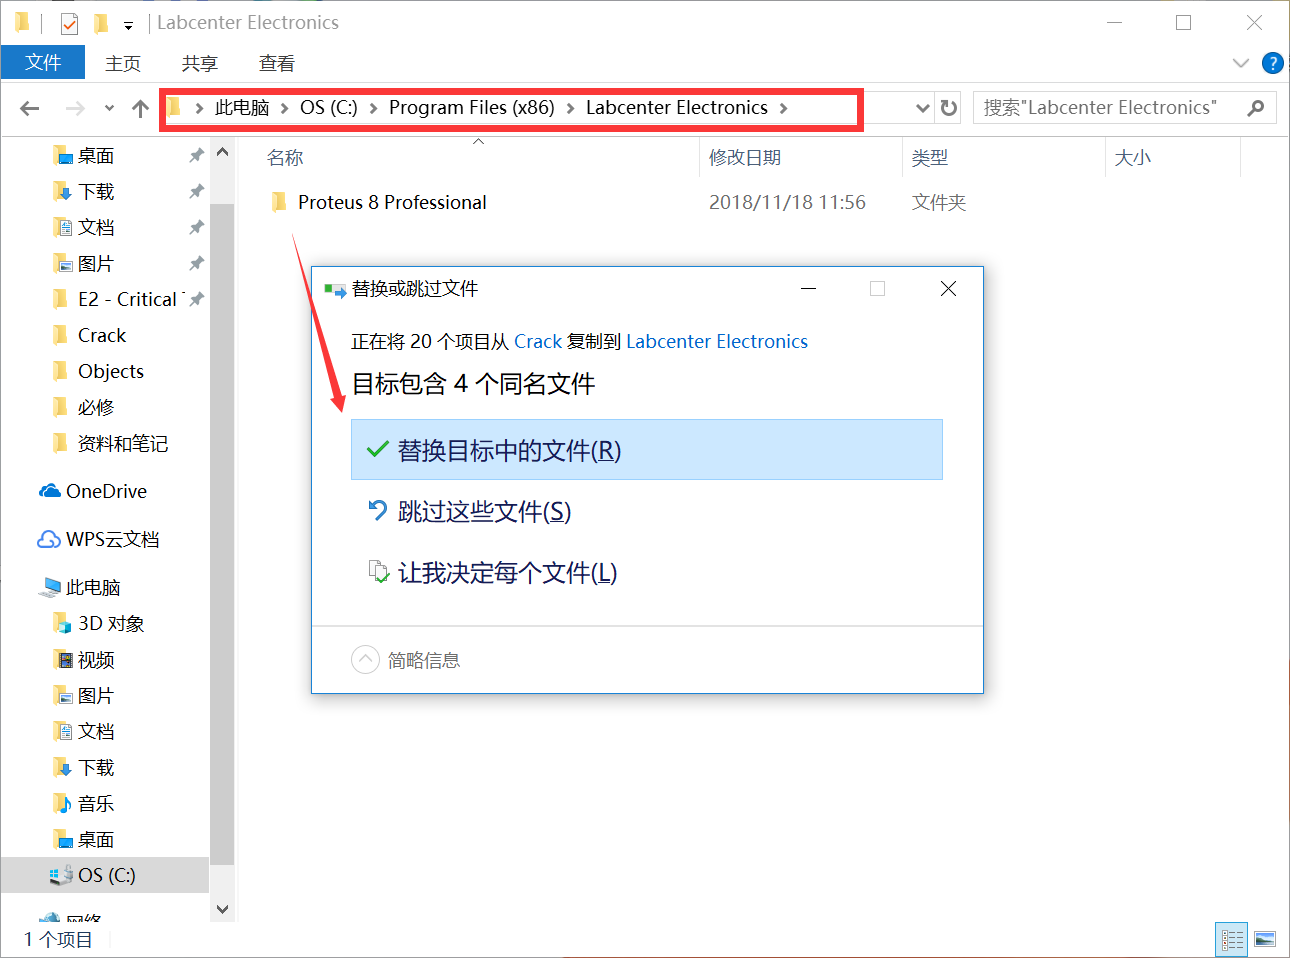The width and height of the screenshot is (1290, 958).
Task: Open the recent locations dropdown arrow
Action: click(x=109, y=108)
